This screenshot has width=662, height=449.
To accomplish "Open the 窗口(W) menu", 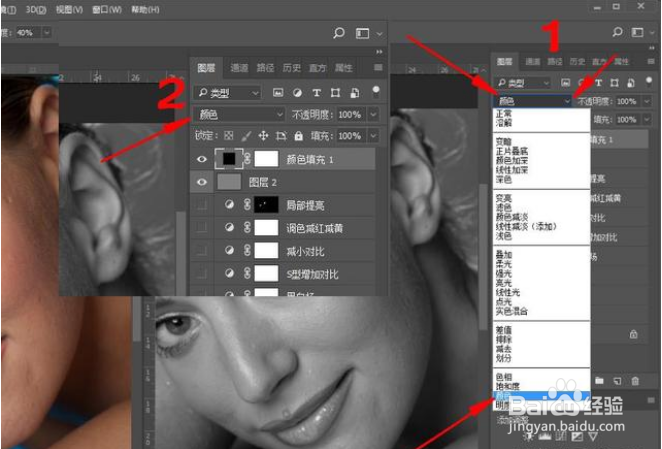I will point(107,9).
